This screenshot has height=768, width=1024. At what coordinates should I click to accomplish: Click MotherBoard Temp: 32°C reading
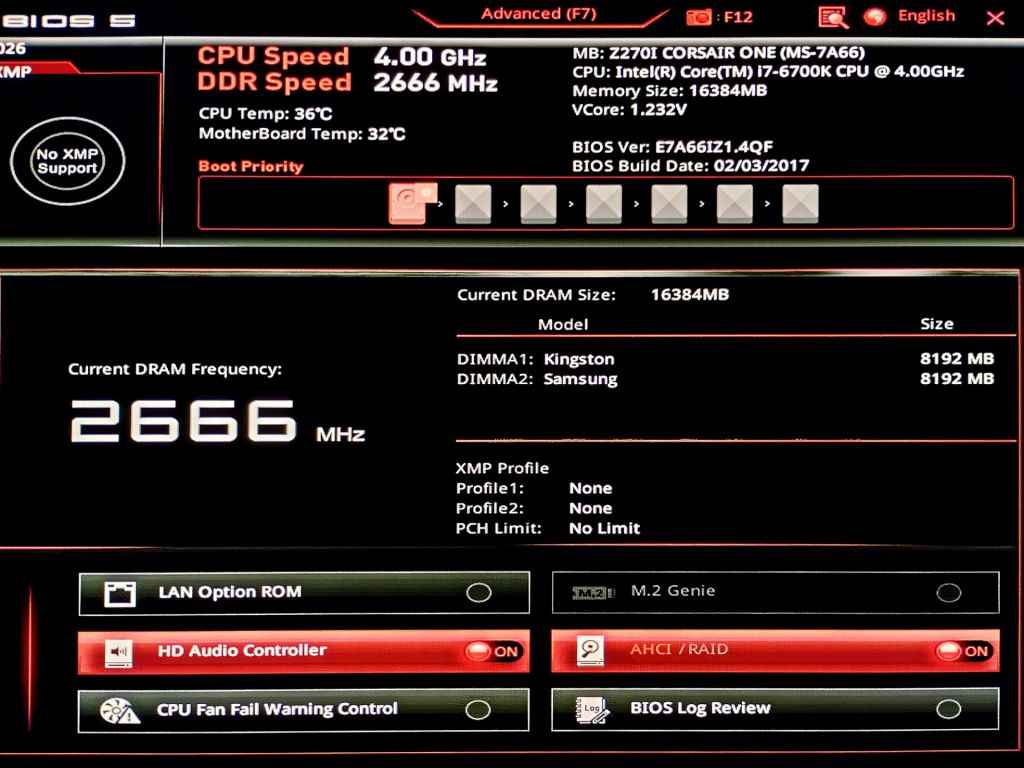302,134
